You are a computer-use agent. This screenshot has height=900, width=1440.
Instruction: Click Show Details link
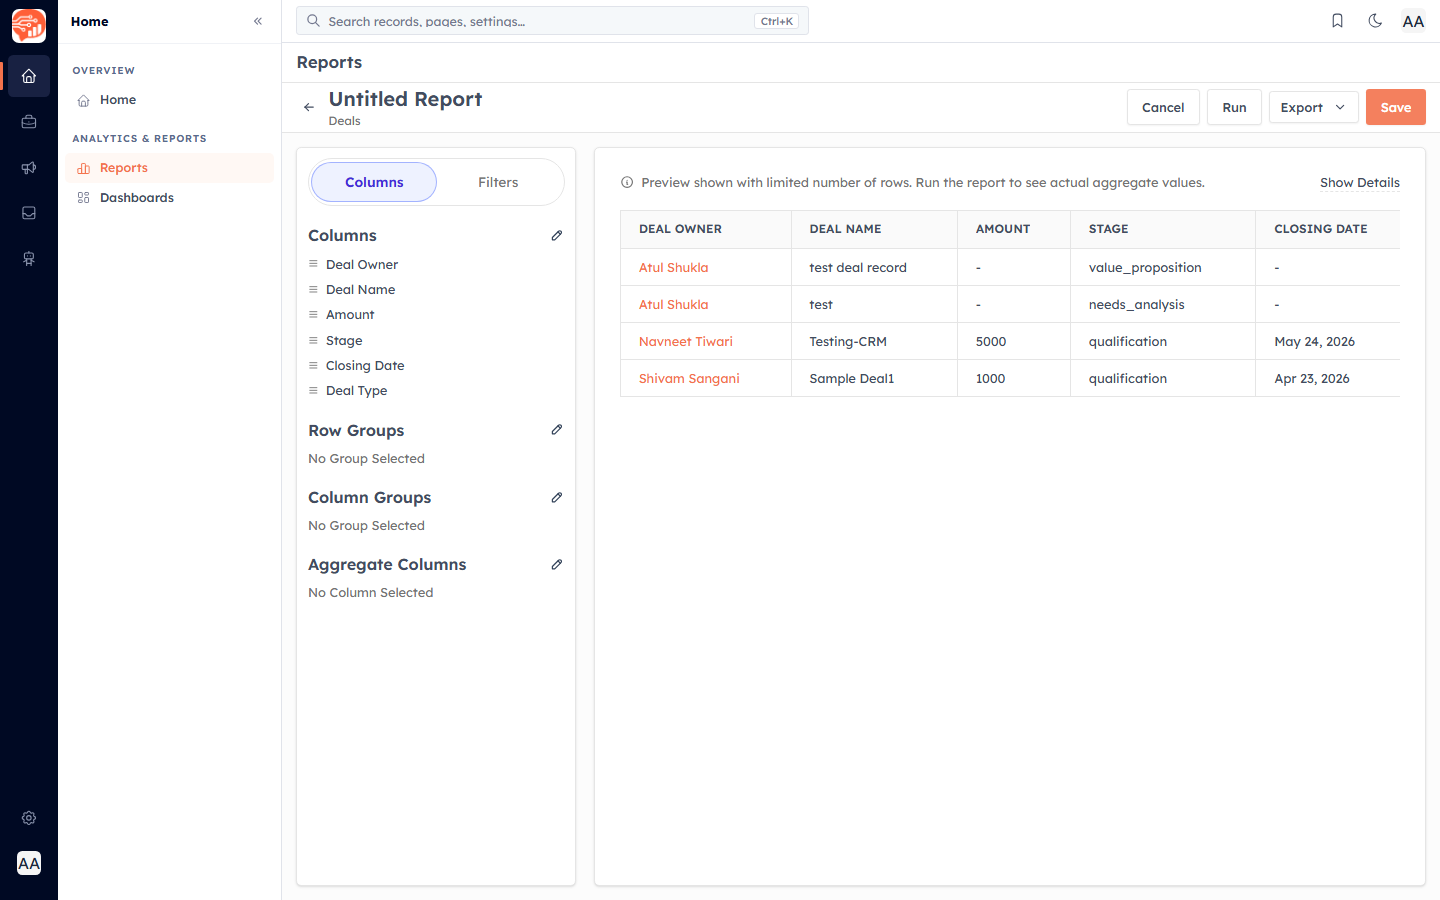(x=1359, y=182)
